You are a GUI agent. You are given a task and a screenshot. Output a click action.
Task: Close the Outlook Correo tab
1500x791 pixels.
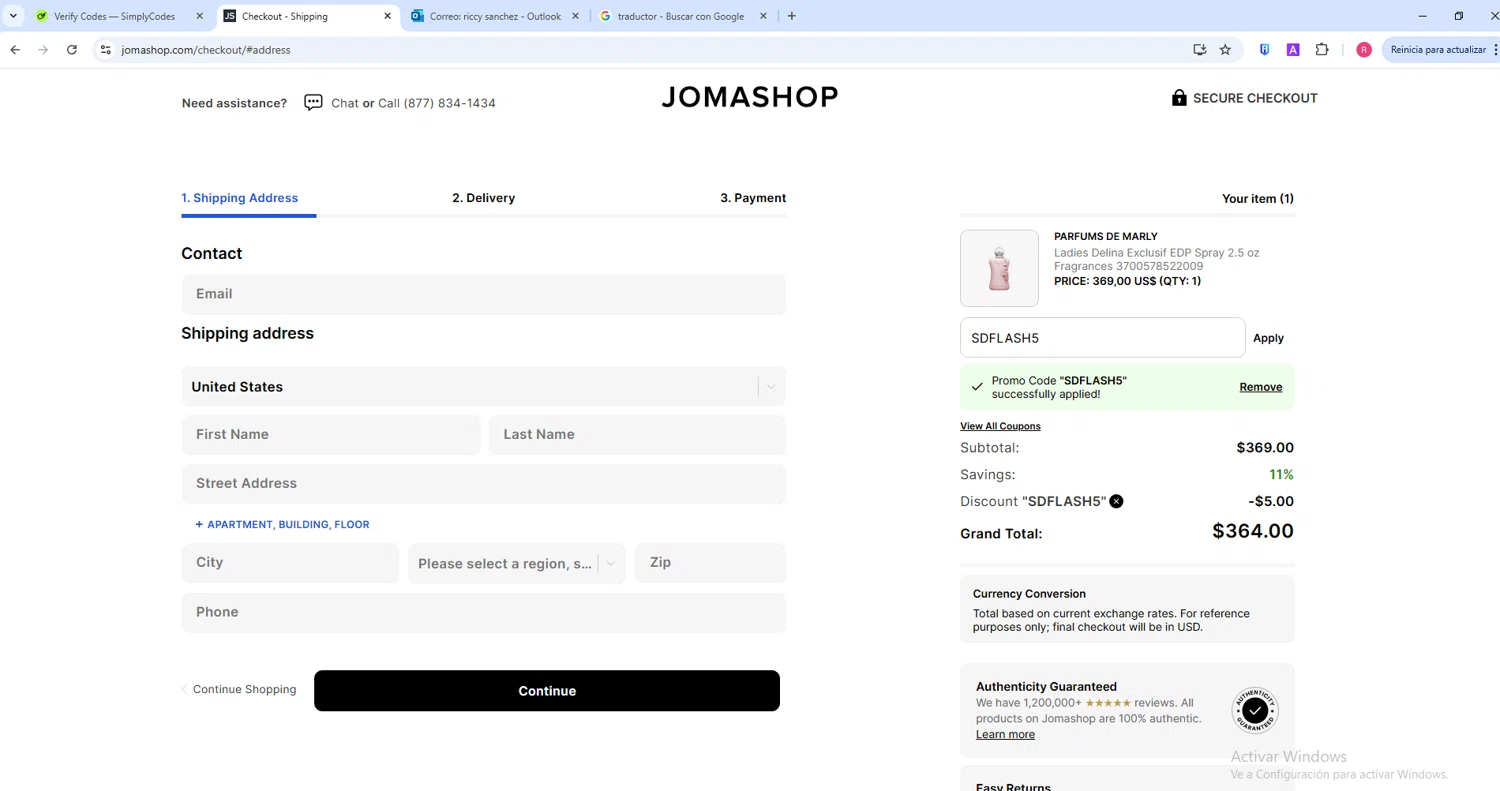(x=576, y=16)
